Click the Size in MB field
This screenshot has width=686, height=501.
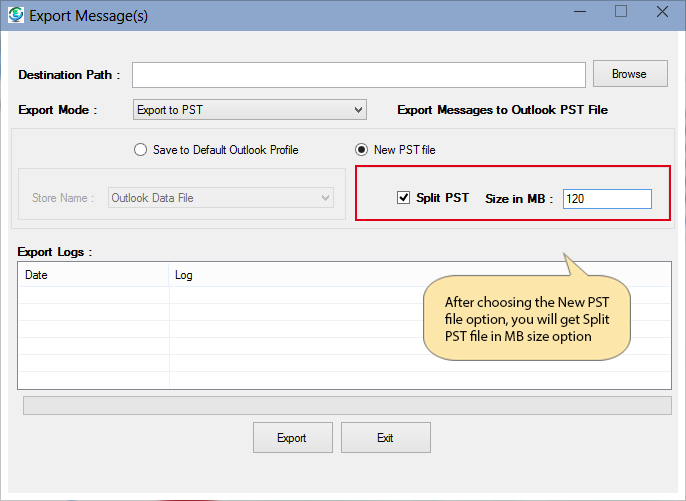[607, 199]
